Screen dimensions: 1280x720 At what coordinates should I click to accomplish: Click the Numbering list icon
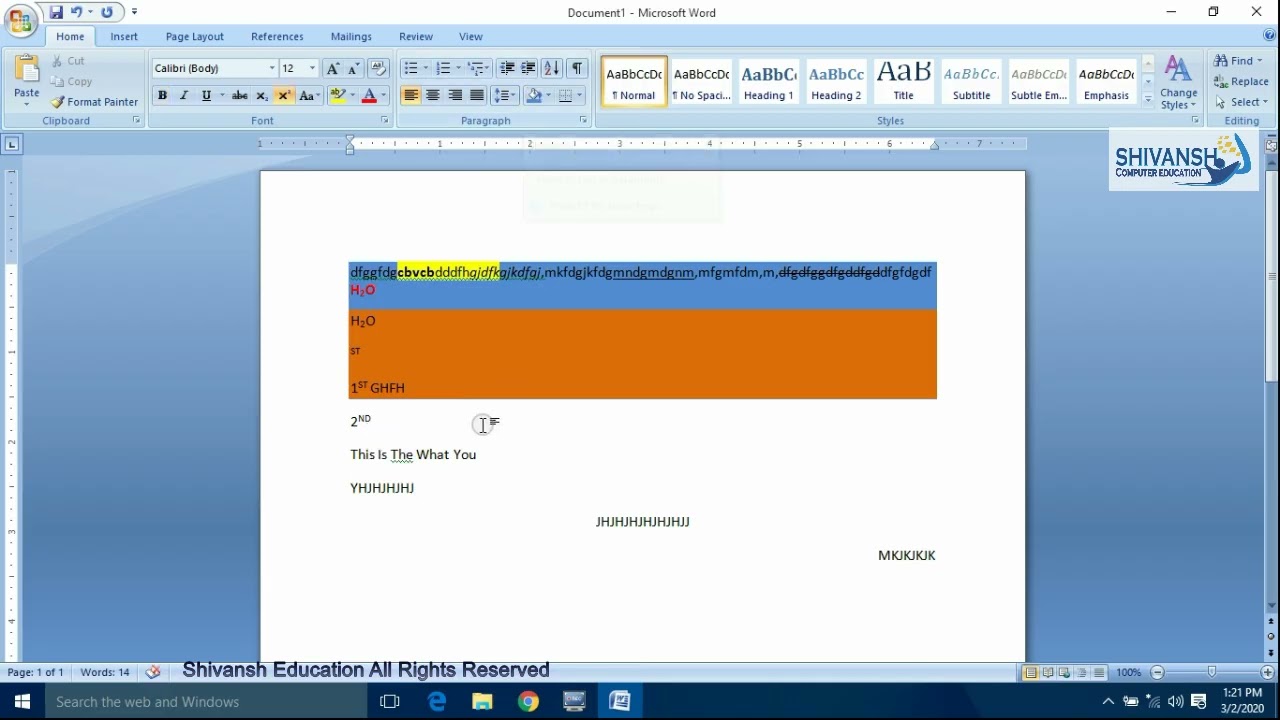443,68
